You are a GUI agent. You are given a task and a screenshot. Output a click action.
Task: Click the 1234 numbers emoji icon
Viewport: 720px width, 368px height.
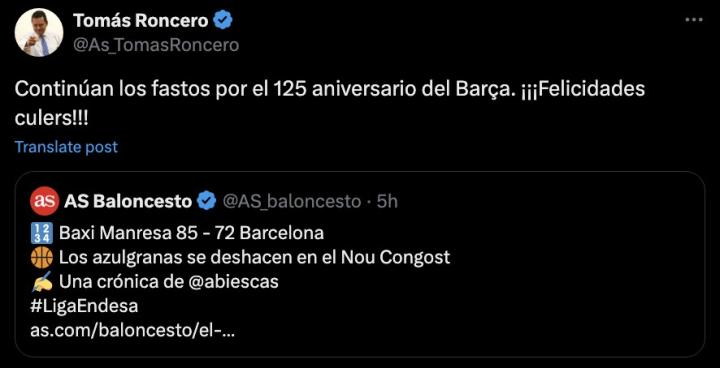pos(42,233)
